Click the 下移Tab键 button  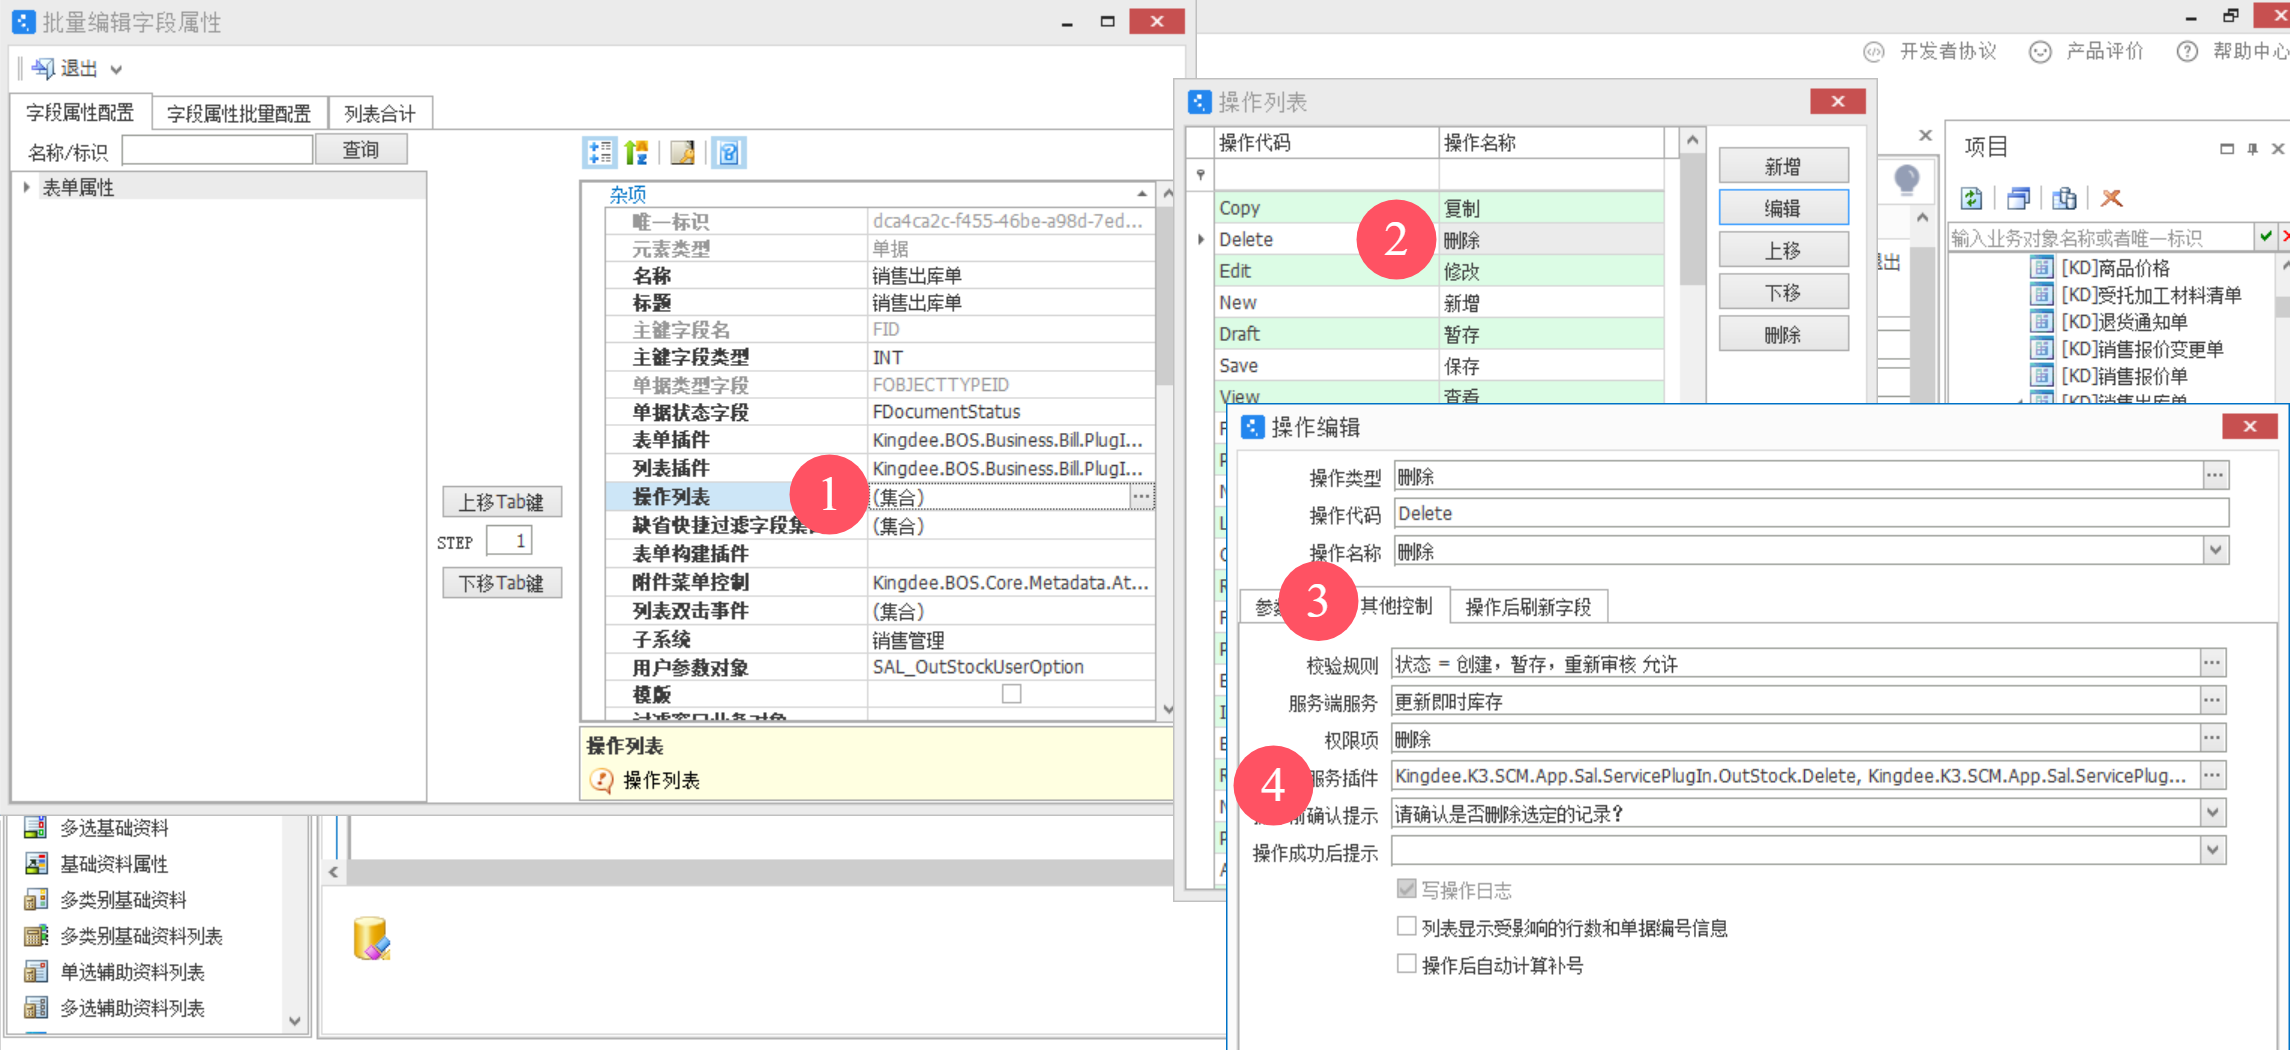pos(502,583)
